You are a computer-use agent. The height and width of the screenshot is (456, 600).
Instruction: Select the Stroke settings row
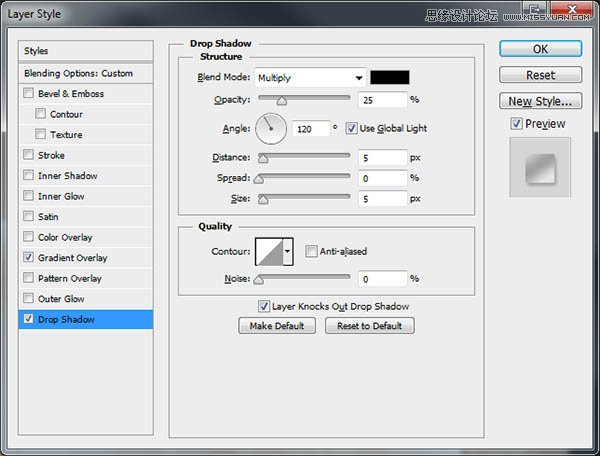click(x=86, y=155)
